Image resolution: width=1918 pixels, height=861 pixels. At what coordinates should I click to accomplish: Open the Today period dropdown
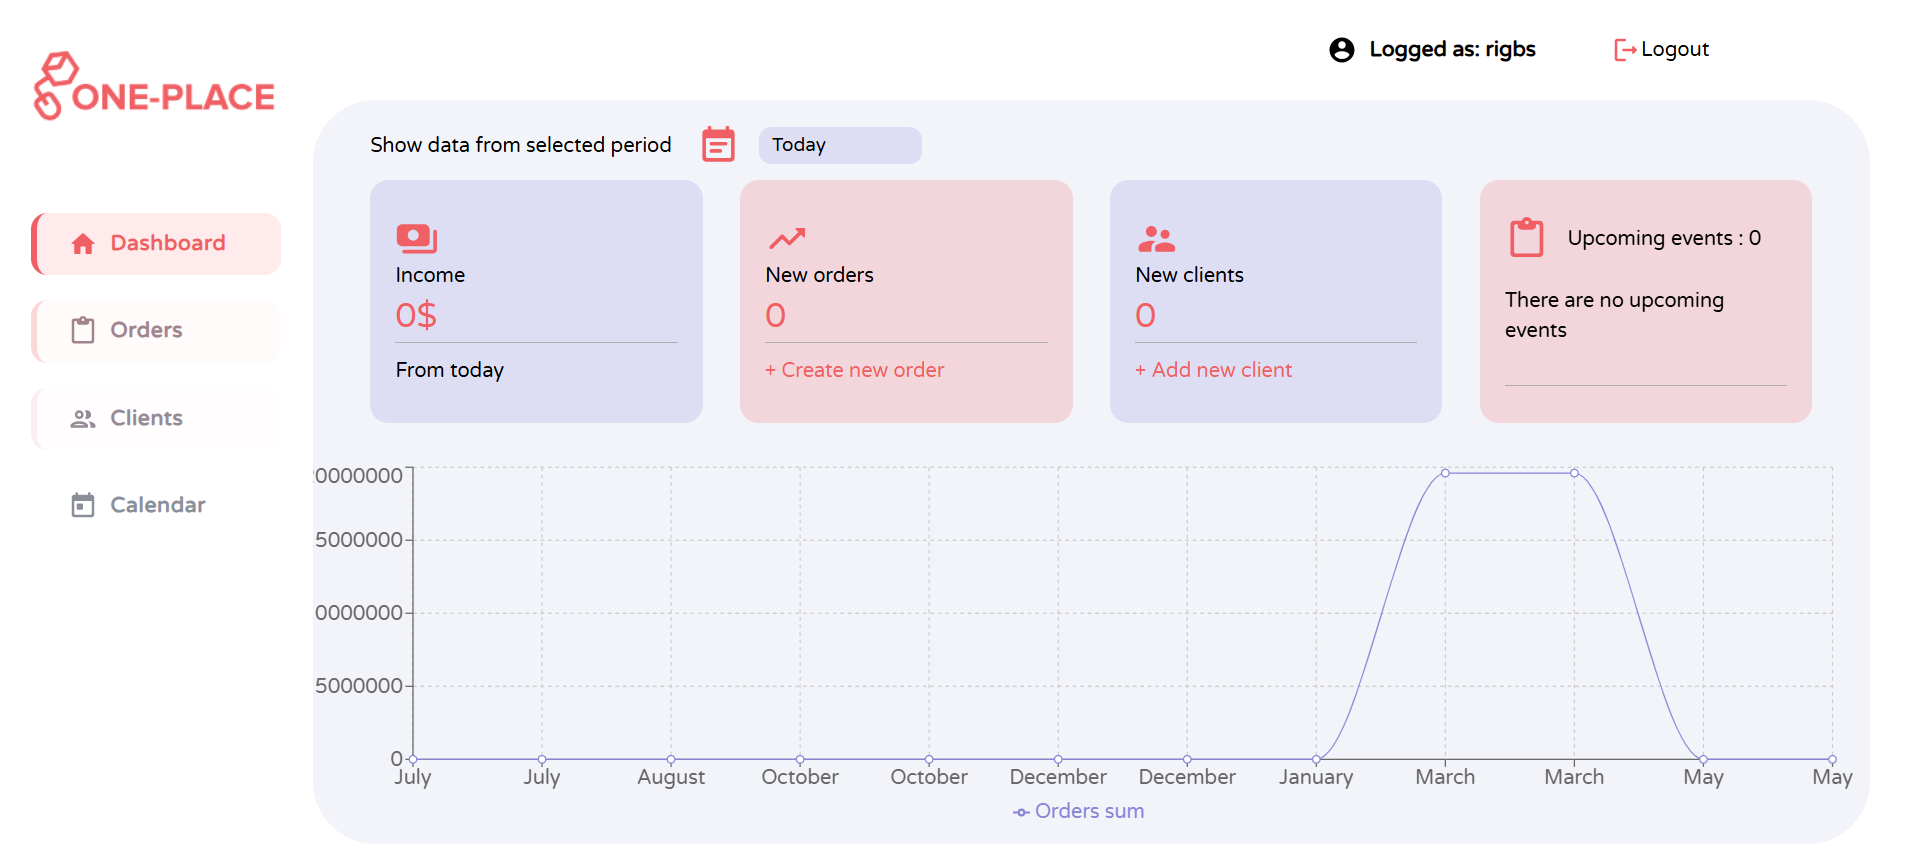coord(839,145)
